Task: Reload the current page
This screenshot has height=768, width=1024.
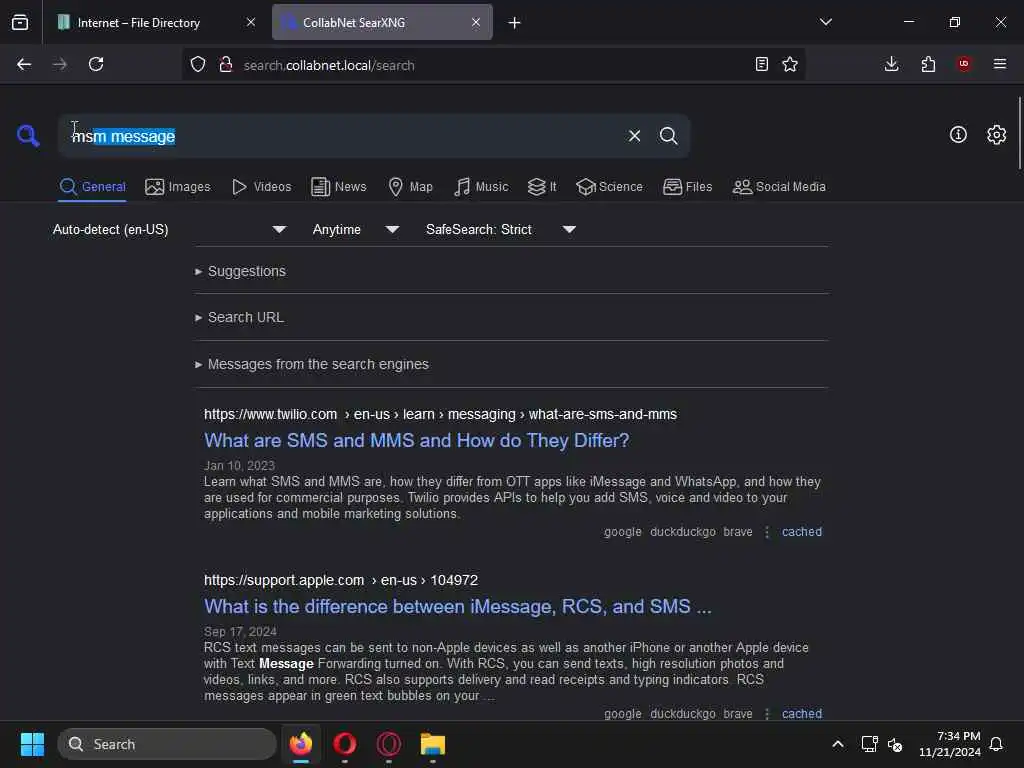Action: [x=96, y=64]
